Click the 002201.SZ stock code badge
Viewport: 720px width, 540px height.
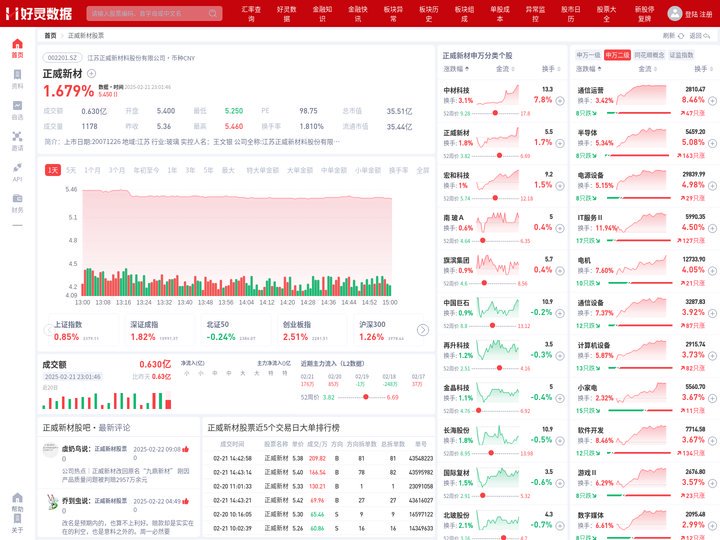62,58
